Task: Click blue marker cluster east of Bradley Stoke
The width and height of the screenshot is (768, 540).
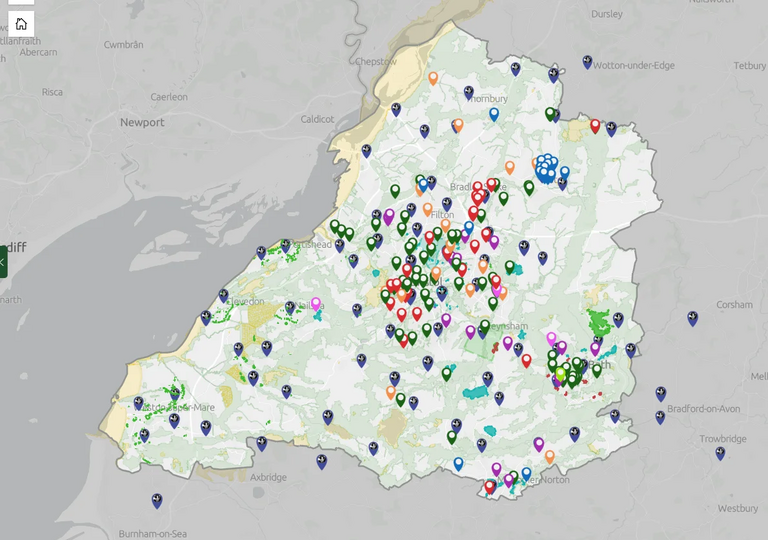Action: point(546,169)
